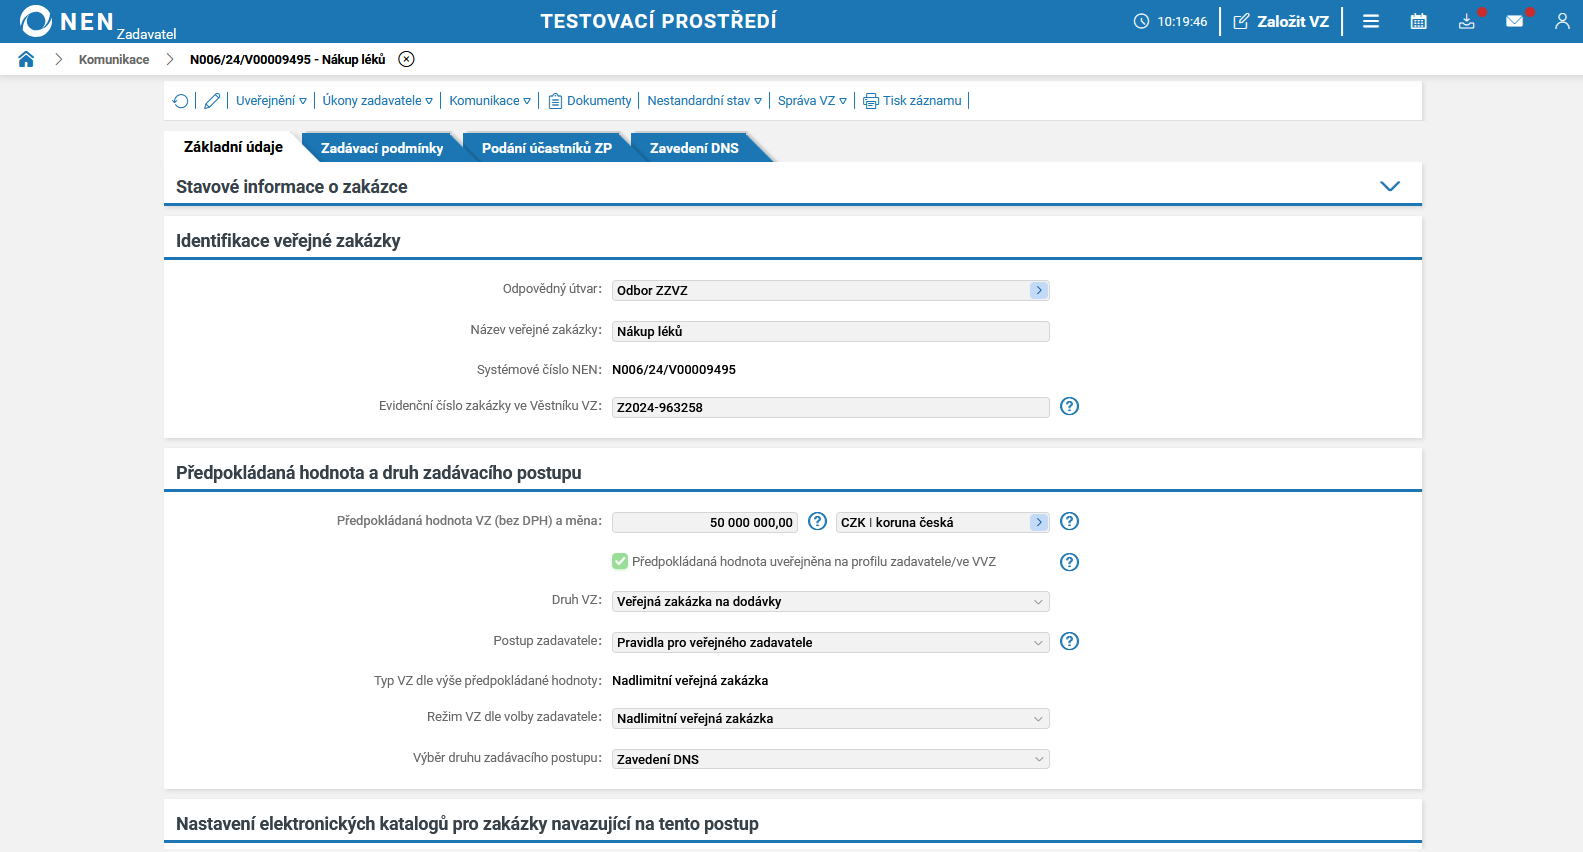Toggle Předpokládaná hodnota uveřejněna checkbox
The width and height of the screenshot is (1583, 852).
tap(620, 561)
